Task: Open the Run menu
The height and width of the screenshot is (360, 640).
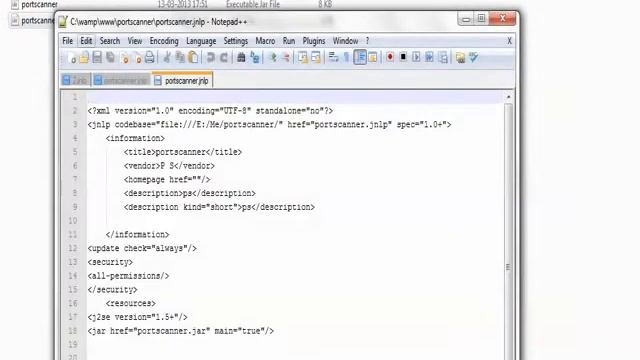Action: pyautogui.click(x=289, y=41)
